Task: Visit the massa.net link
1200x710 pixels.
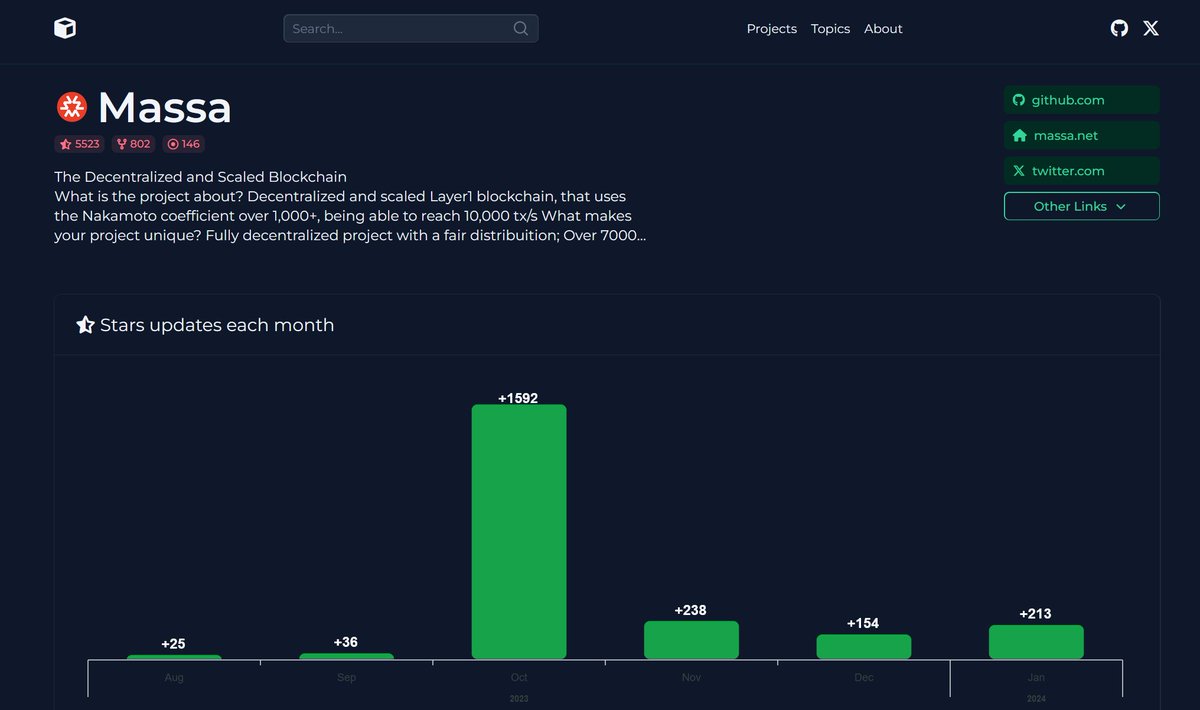Action: click(1081, 135)
